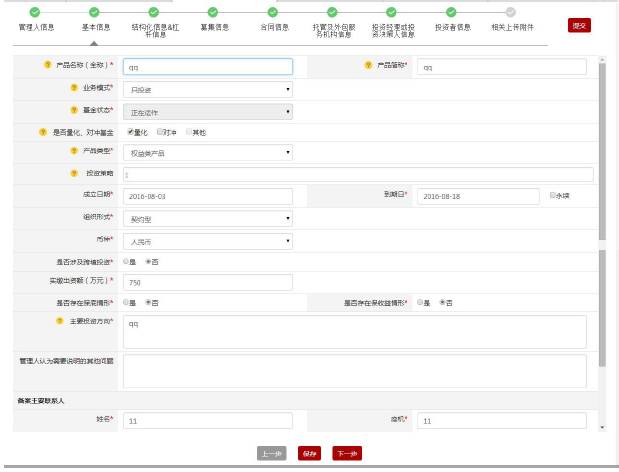The width and height of the screenshot is (619, 472).
Task: Click the green check step icon for 管理人信息
Action: tap(35, 12)
